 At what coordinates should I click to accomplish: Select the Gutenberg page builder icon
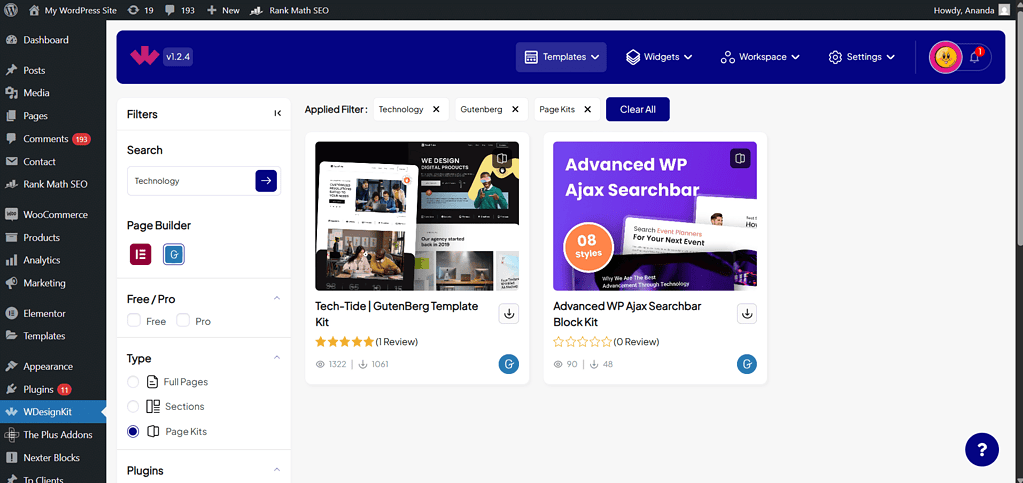tap(173, 254)
